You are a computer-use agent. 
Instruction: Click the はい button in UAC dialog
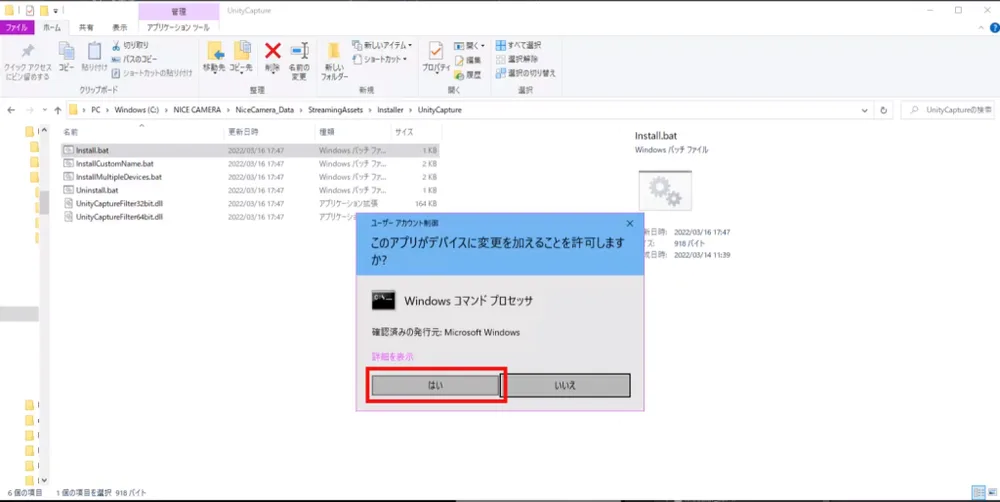pos(436,385)
